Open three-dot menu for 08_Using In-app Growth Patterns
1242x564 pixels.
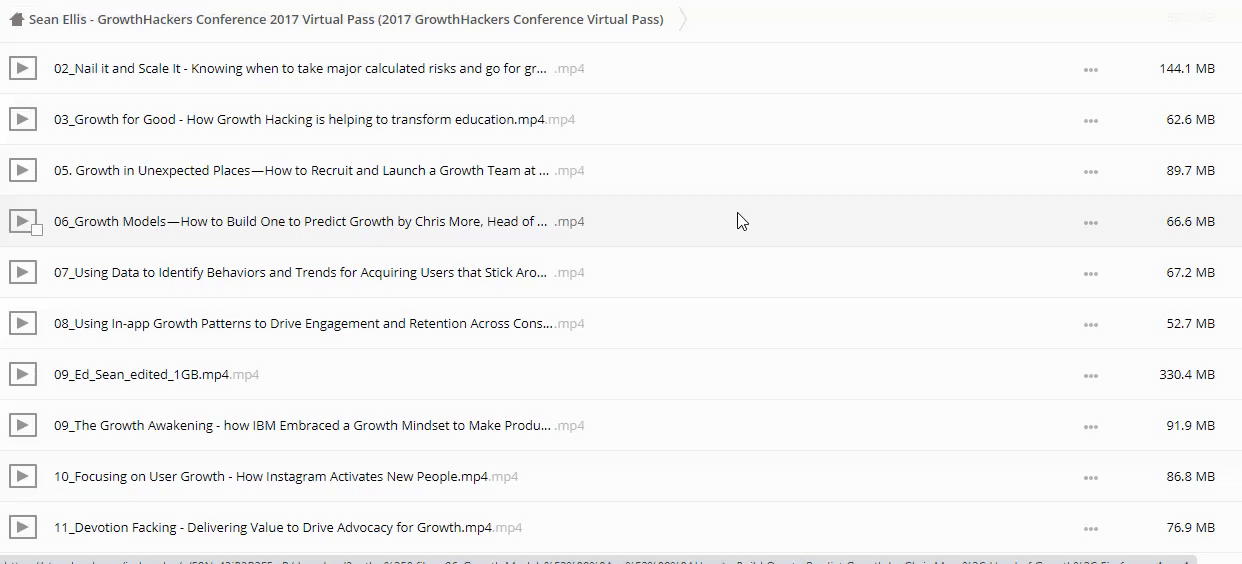click(1090, 325)
